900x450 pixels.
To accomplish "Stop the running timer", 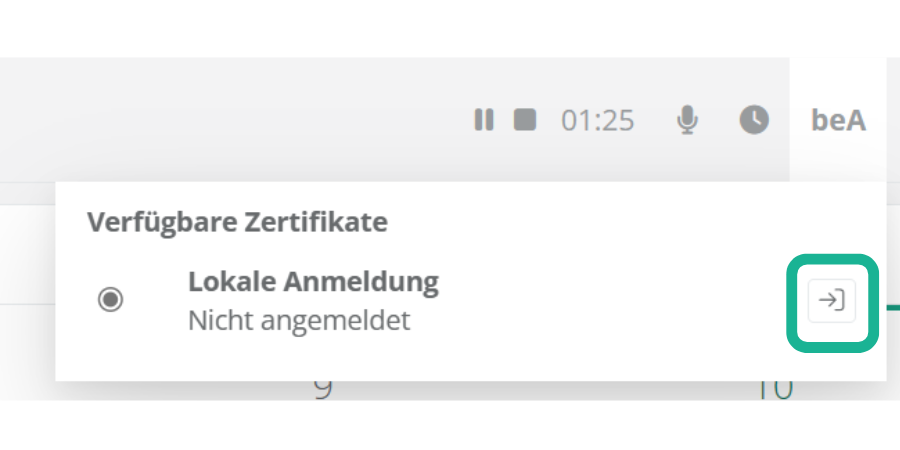I will pos(525,120).
